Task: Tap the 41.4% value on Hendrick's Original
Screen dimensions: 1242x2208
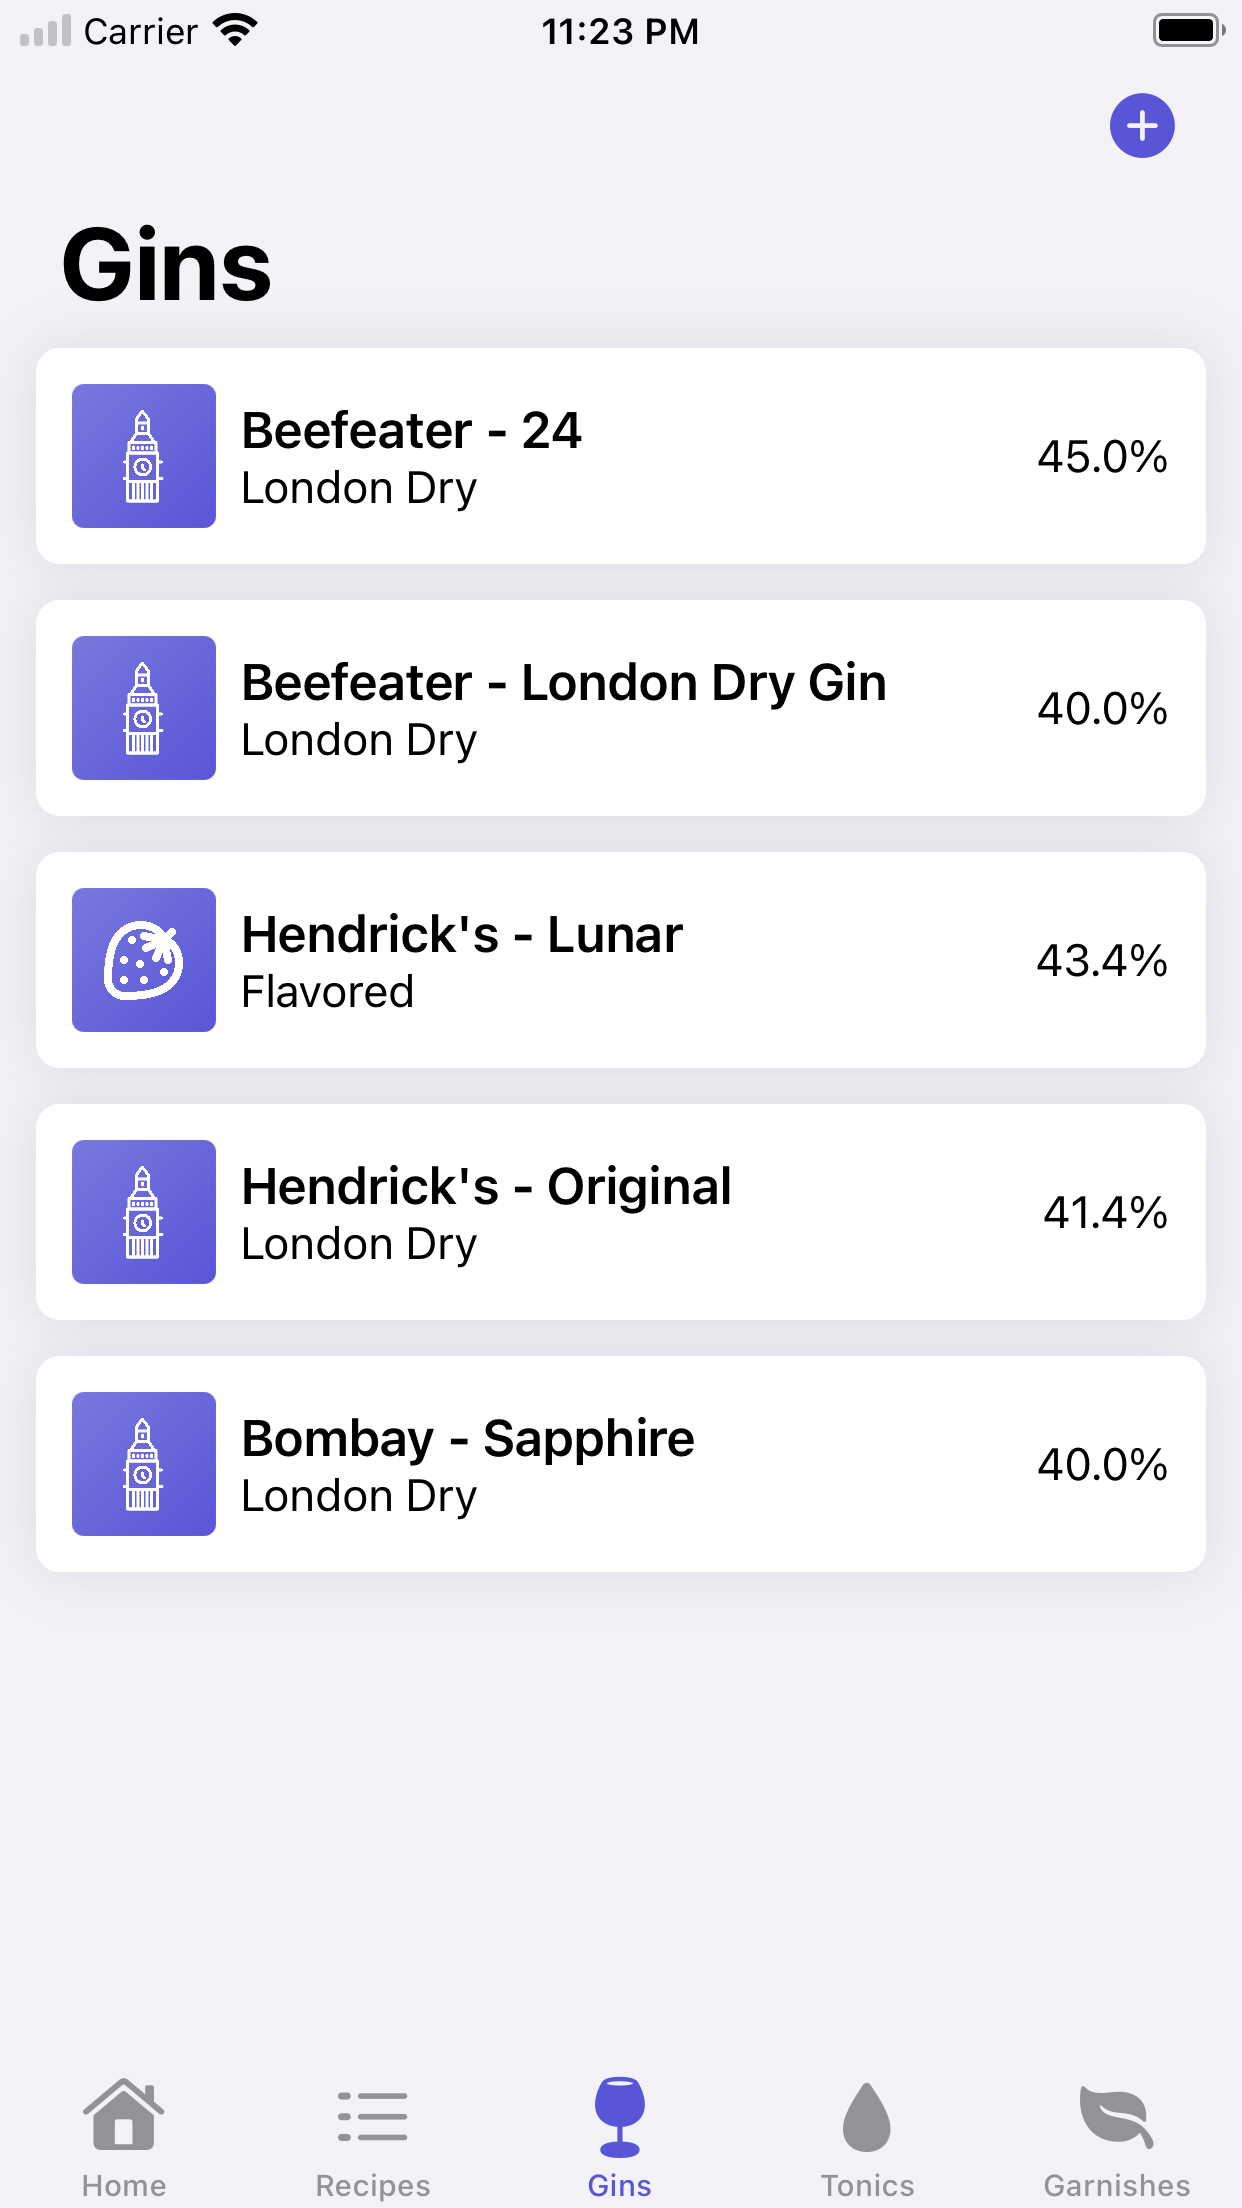Action: tap(1105, 1213)
